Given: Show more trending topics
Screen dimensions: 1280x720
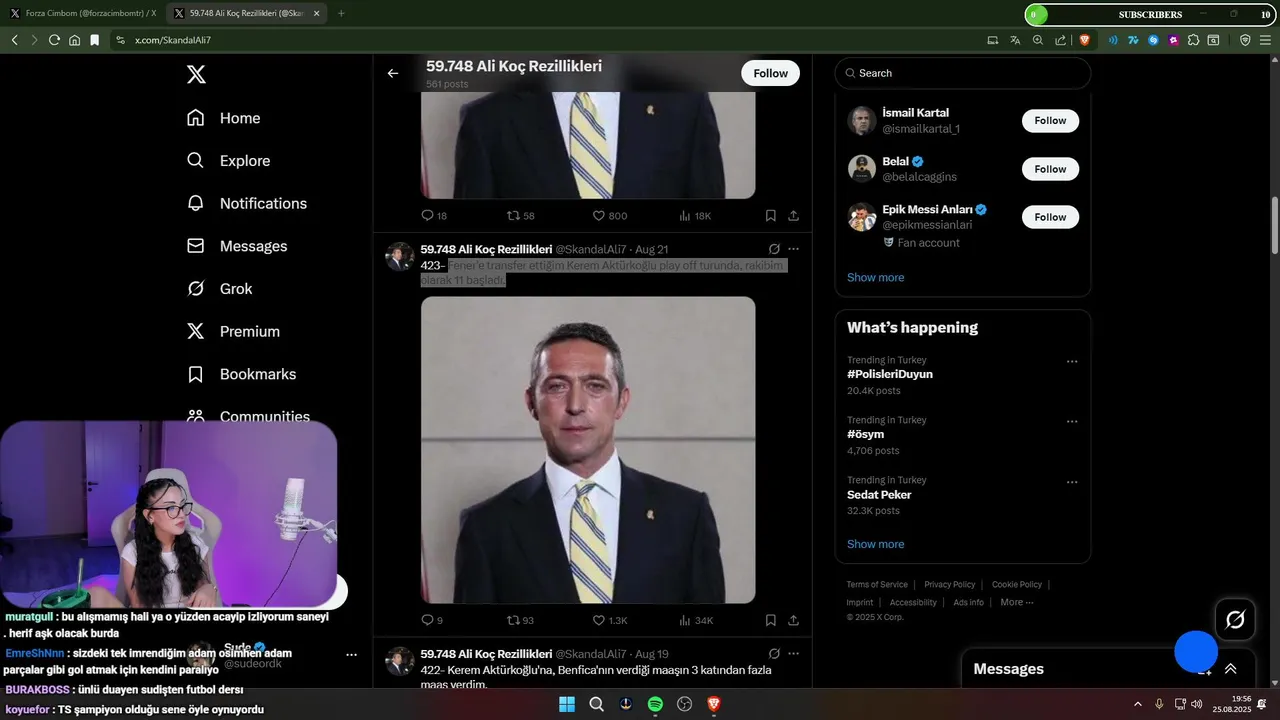Looking at the screenshot, I should tap(875, 544).
